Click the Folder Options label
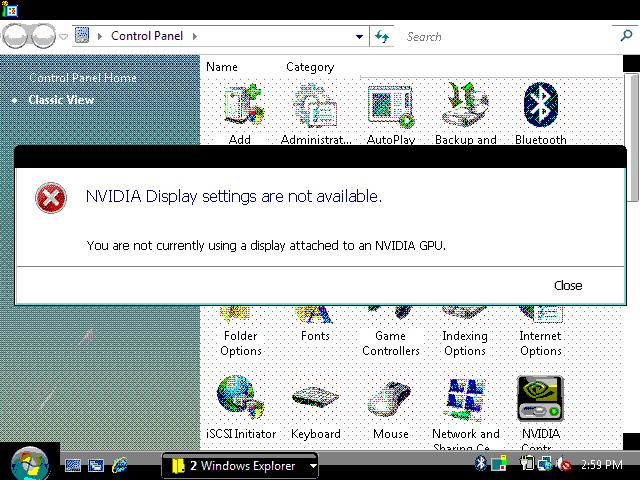Screen dimensions: 640x480 click(x=241, y=343)
